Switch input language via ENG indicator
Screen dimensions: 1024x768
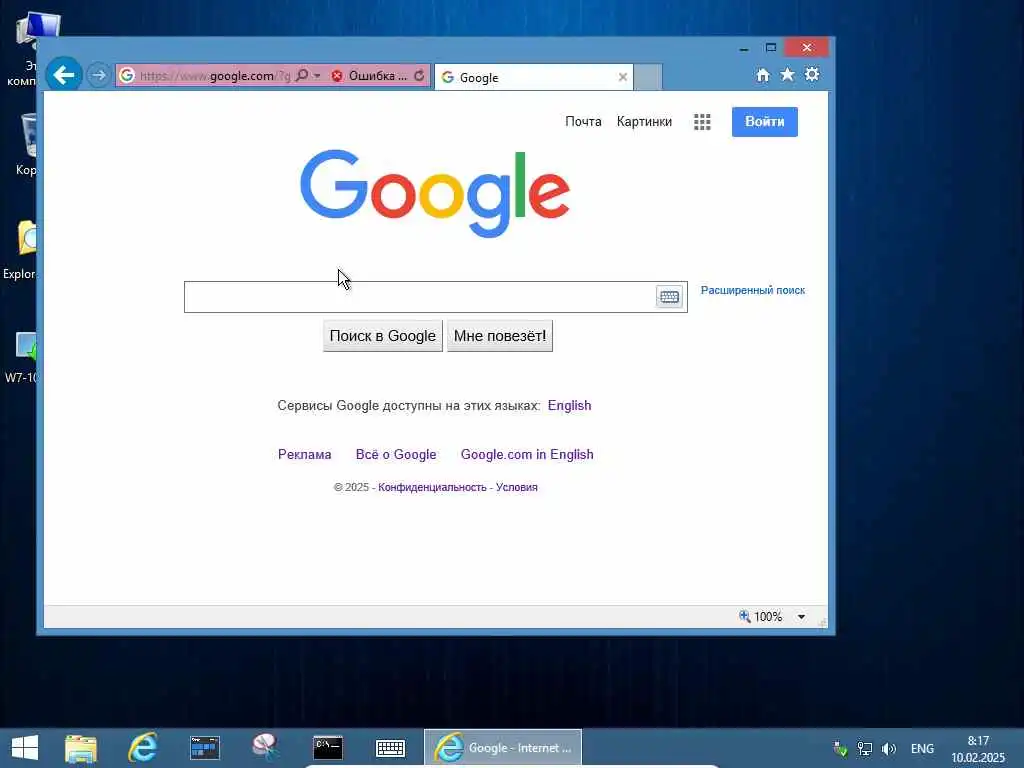(x=922, y=748)
